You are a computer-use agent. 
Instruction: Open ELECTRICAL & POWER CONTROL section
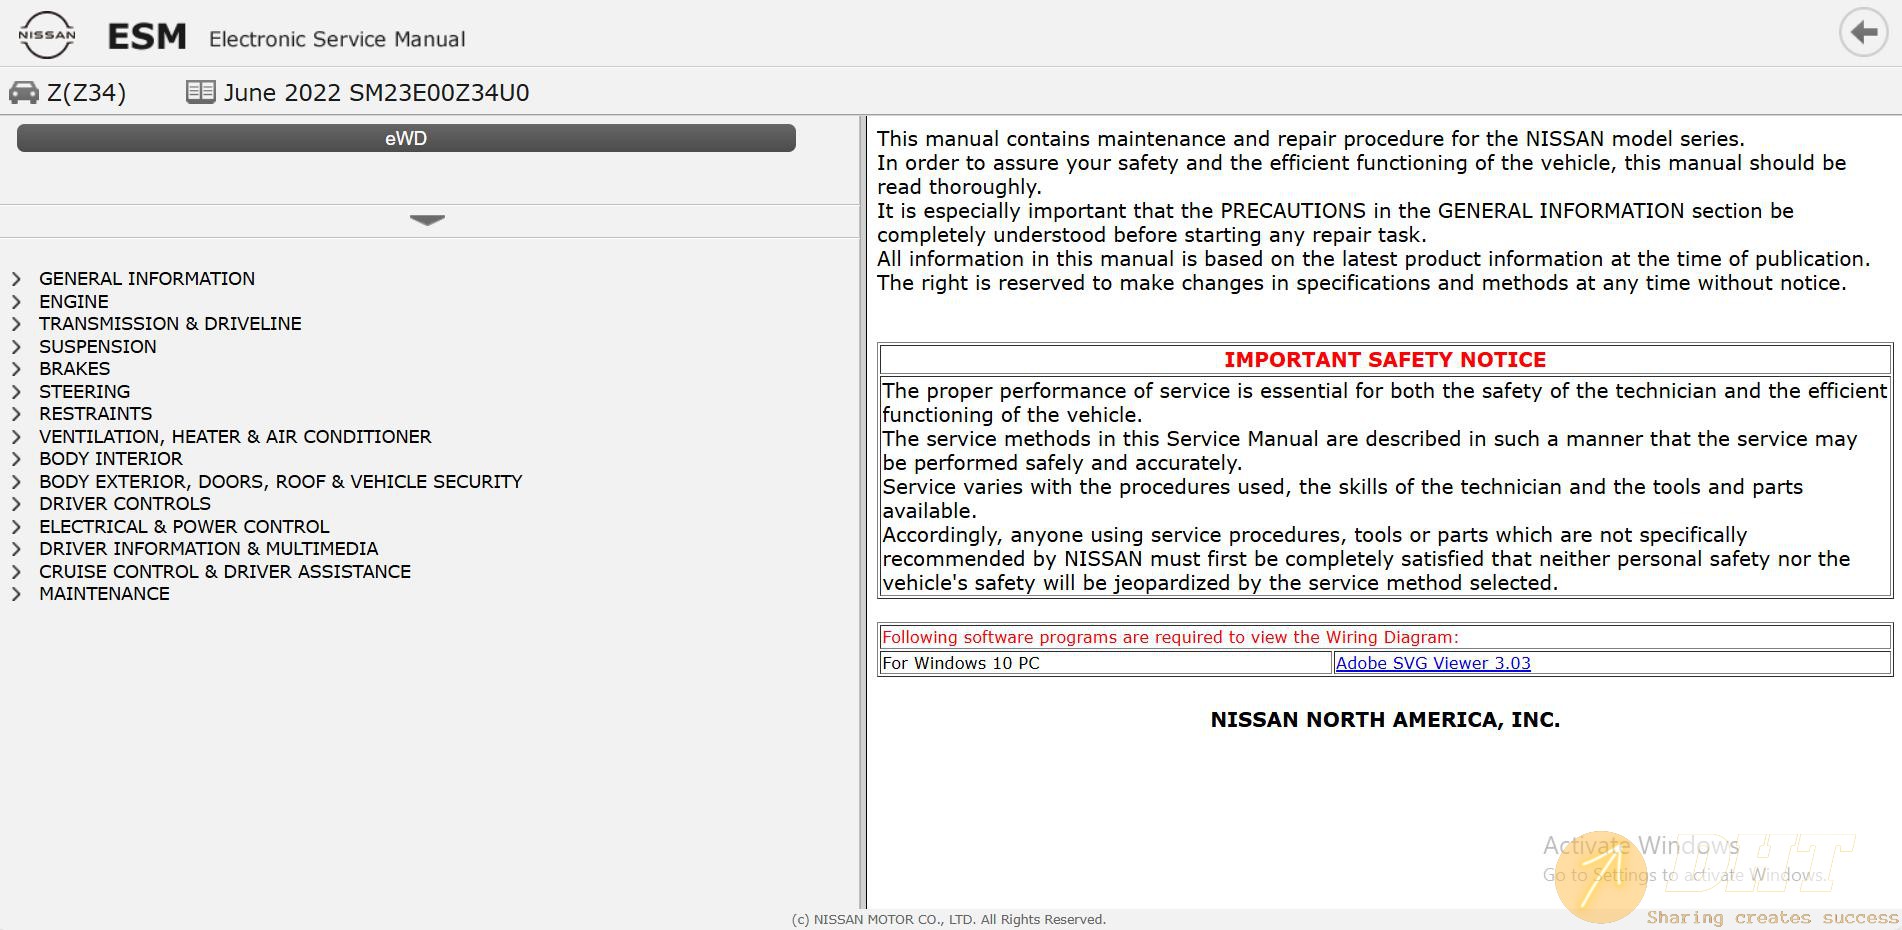pyautogui.click(x=184, y=527)
